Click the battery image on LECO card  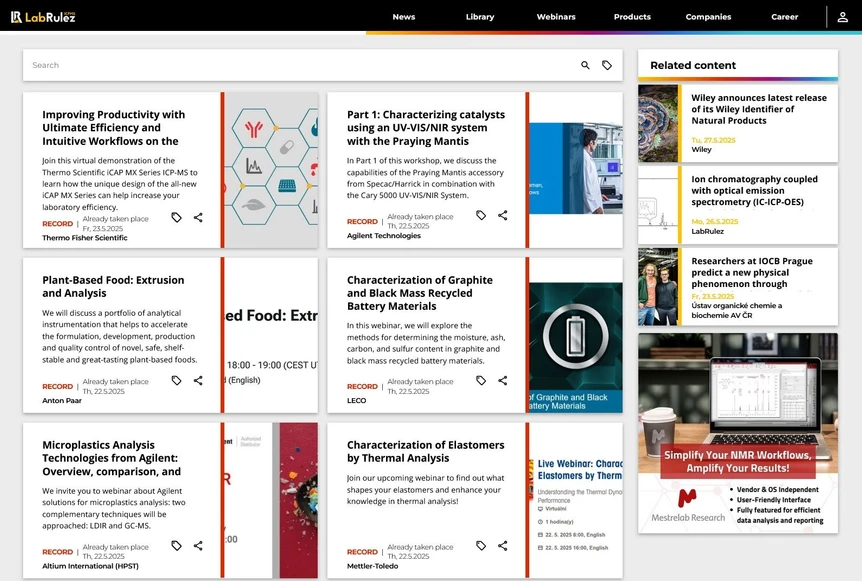[576, 347]
